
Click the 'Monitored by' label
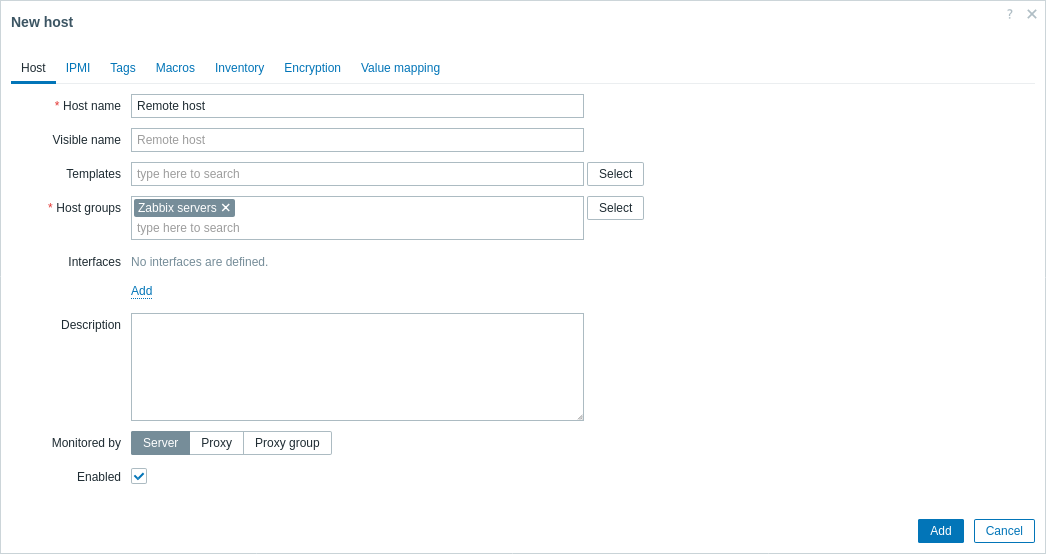[x=86, y=443]
